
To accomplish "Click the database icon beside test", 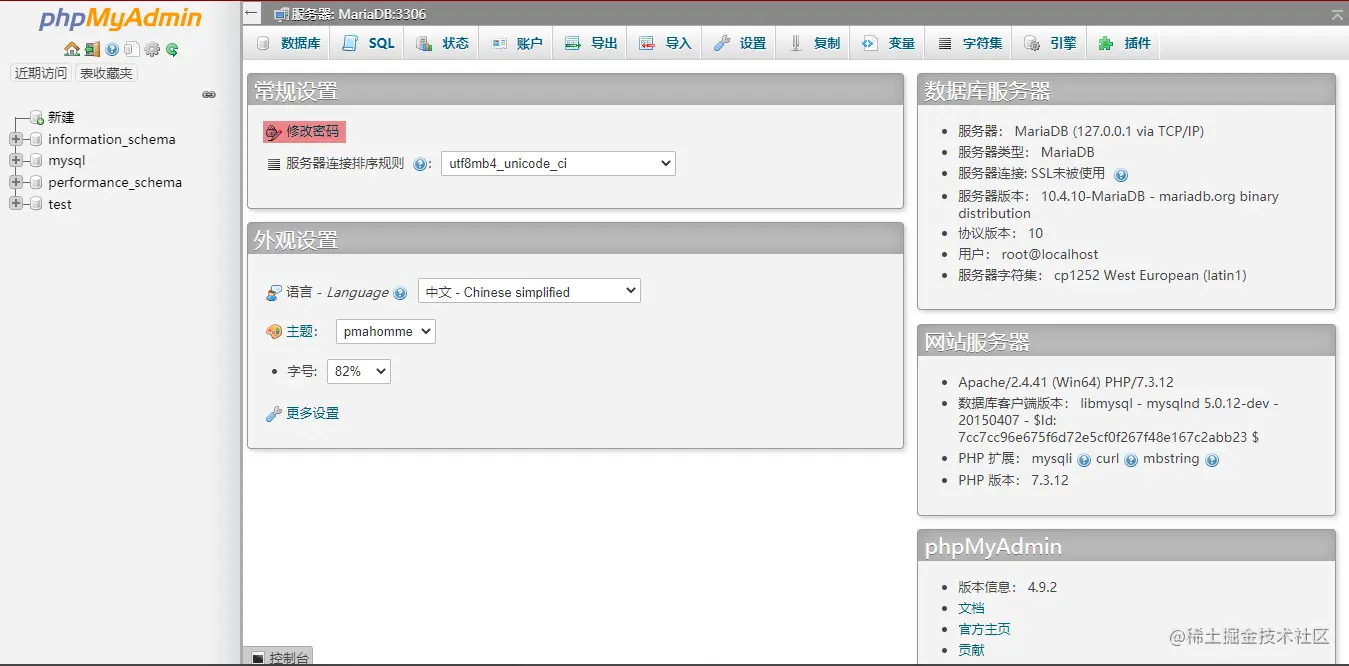I will click(x=37, y=204).
